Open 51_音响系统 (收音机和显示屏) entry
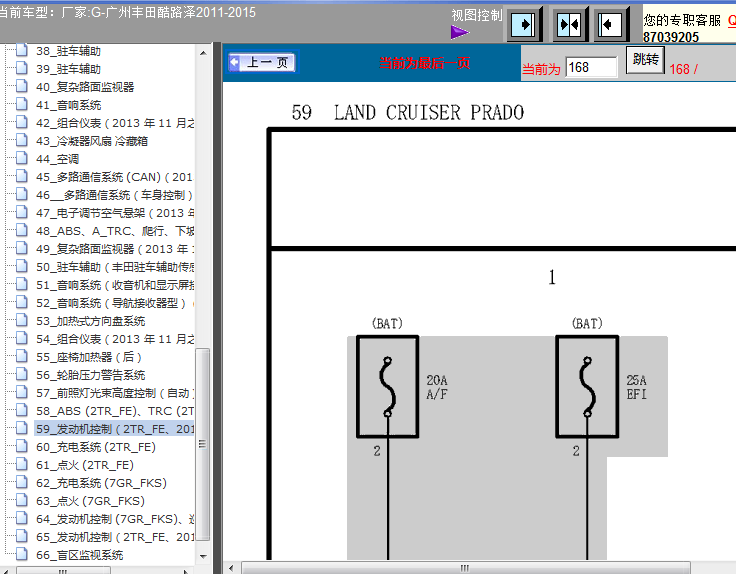 tap(115, 285)
